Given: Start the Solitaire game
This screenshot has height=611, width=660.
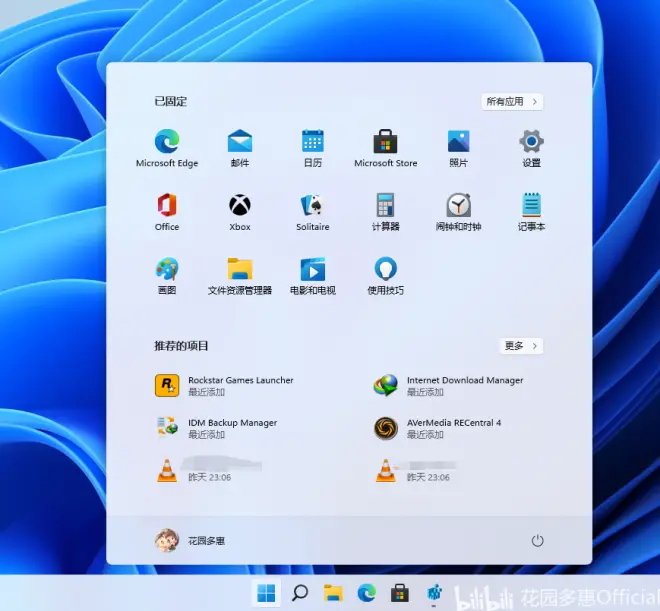Looking at the screenshot, I should point(313,212).
